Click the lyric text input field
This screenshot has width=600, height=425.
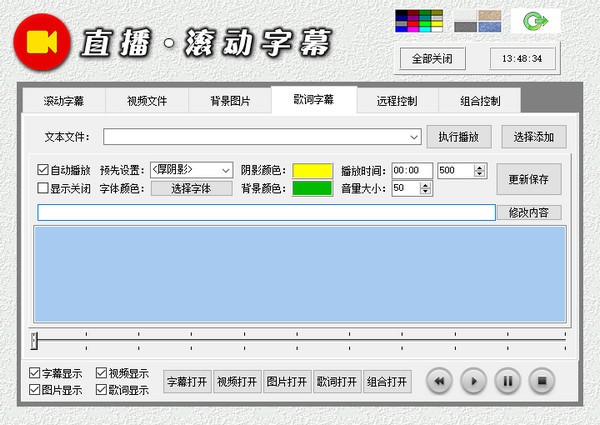(266, 212)
